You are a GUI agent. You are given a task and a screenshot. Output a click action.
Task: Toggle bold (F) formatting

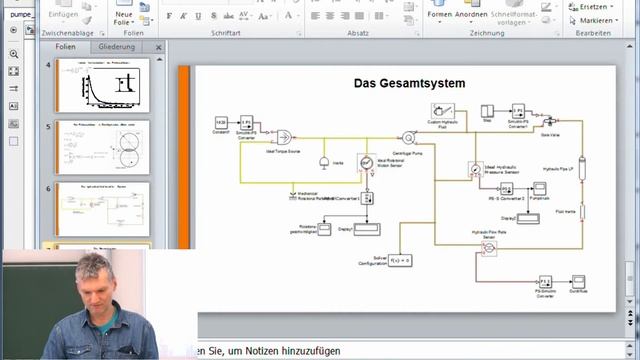tap(169, 16)
